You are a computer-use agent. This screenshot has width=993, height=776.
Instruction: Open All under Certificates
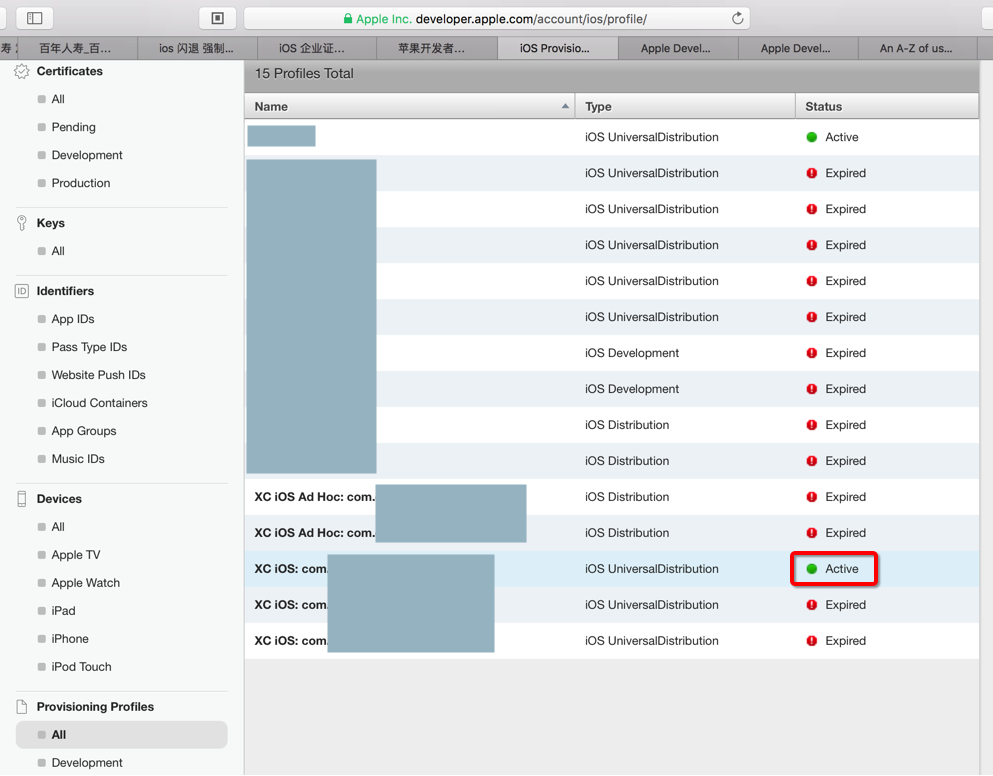[58, 99]
